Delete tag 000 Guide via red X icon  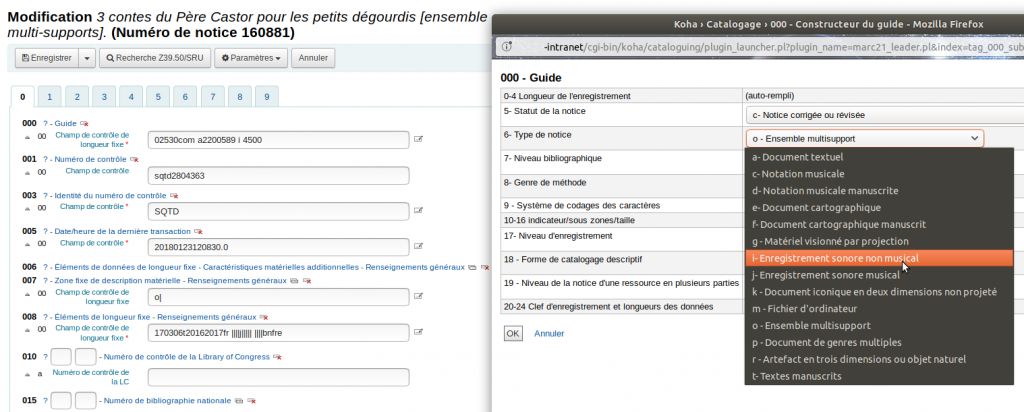tap(84, 123)
